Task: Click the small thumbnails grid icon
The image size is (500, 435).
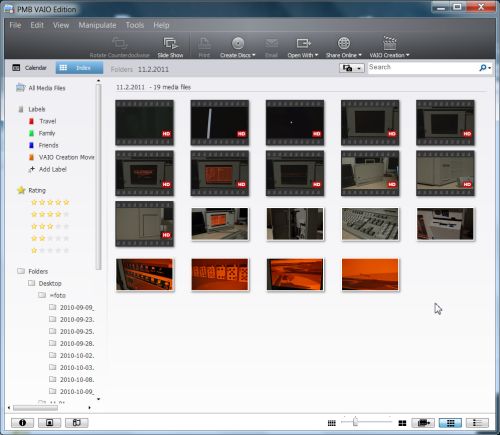Action: (x=332, y=423)
